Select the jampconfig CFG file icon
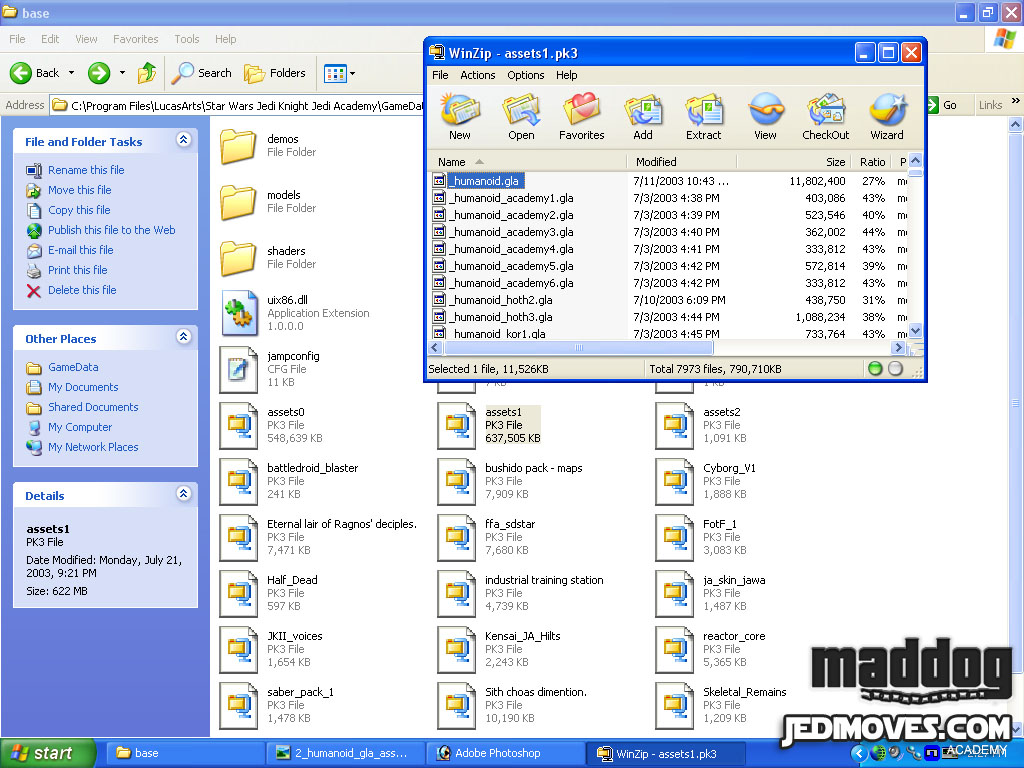Screen dimensions: 1024x768 [238, 370]
